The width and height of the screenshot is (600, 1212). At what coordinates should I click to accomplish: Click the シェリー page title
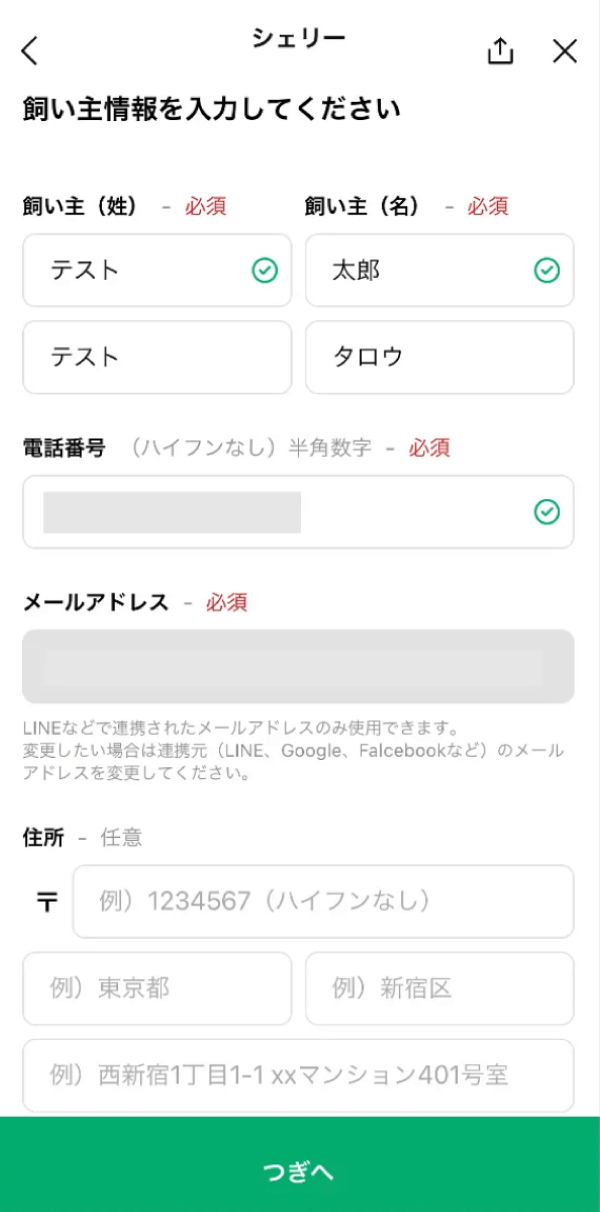(298, 39)
